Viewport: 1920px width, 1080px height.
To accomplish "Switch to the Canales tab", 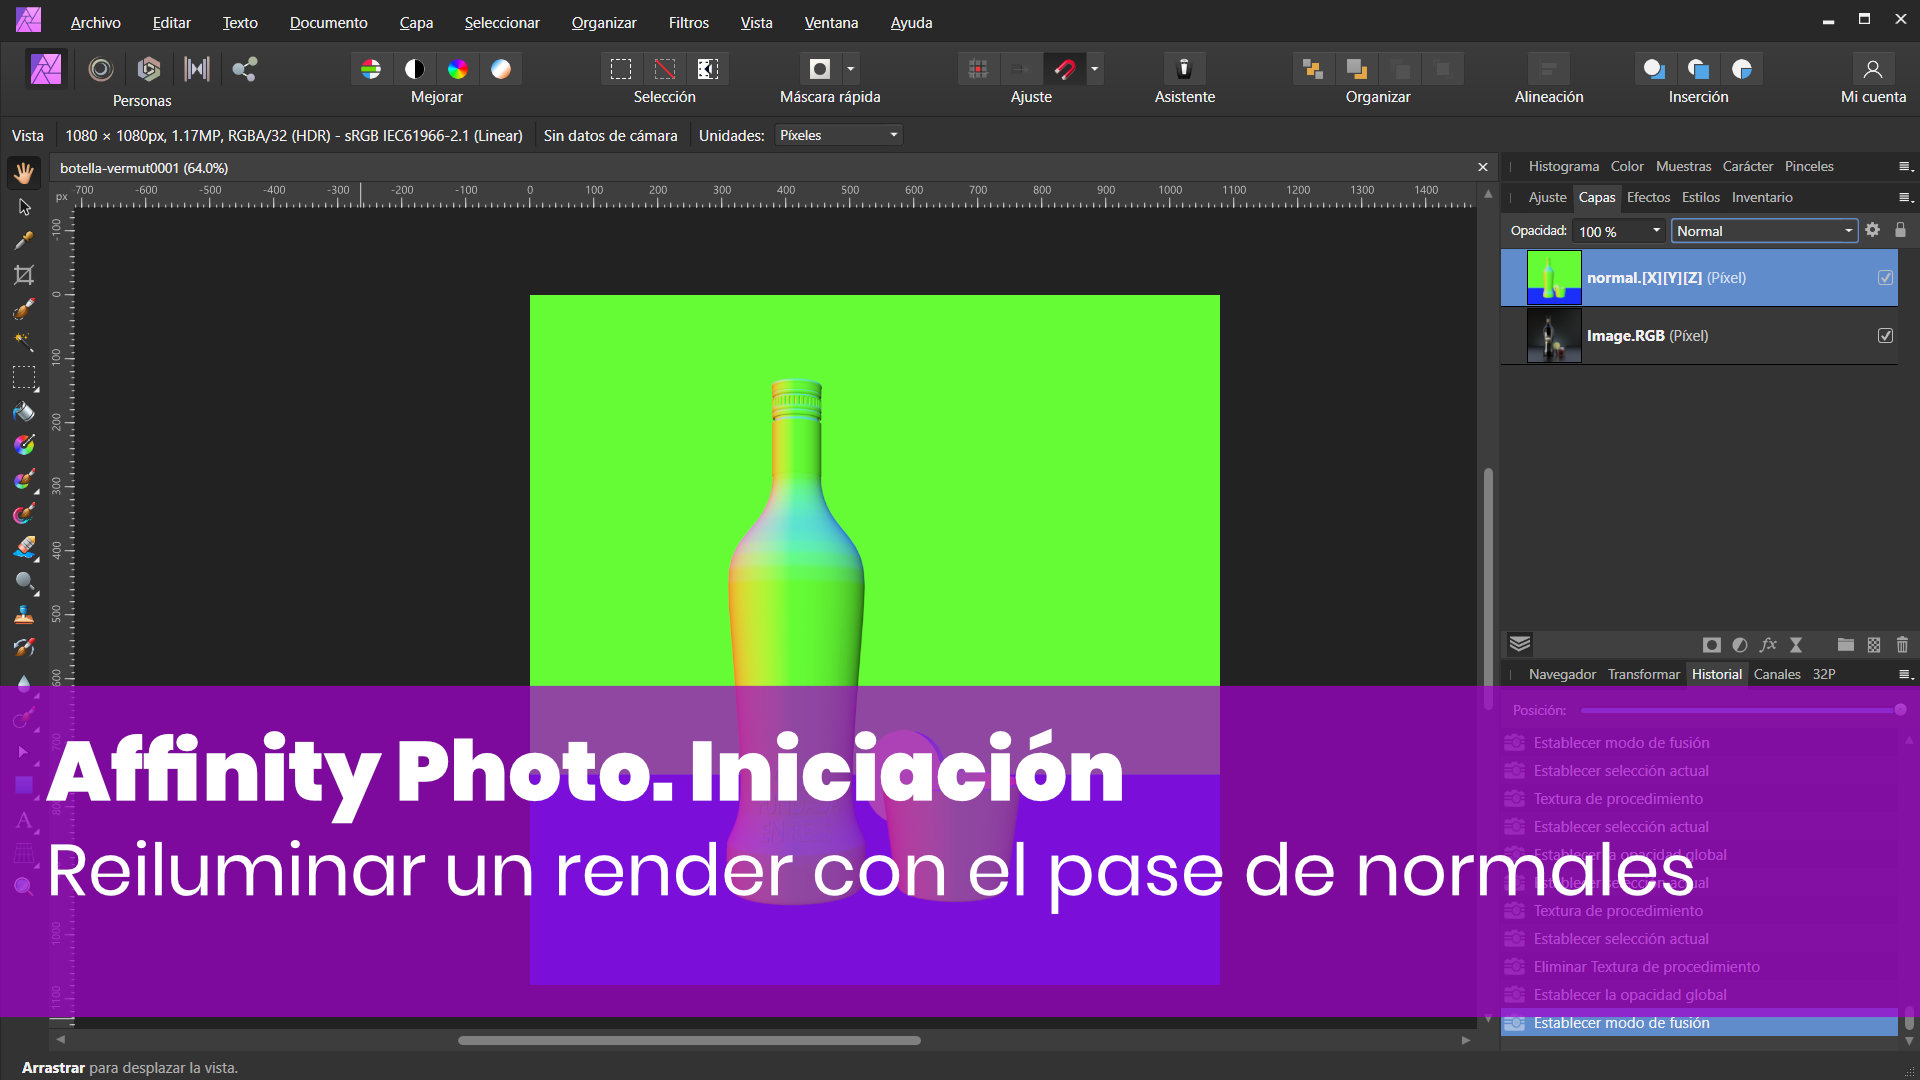I will pos(1777,675).
